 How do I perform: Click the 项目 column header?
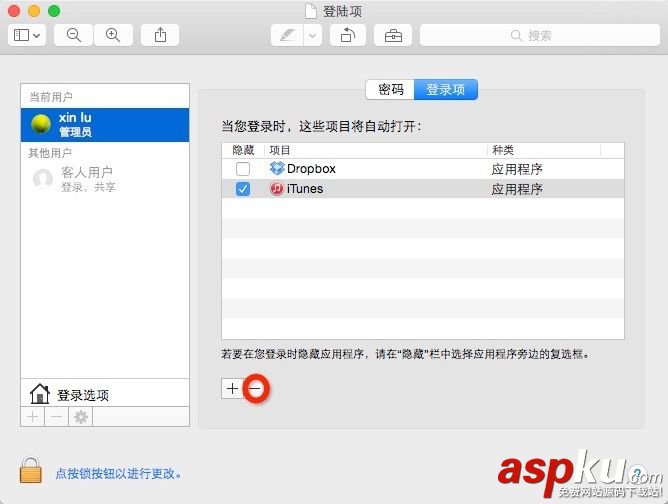(x=375, y=150)
